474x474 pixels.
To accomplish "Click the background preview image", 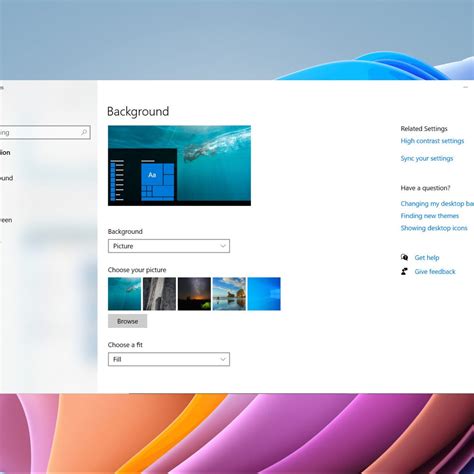I will tap(179, 166).
